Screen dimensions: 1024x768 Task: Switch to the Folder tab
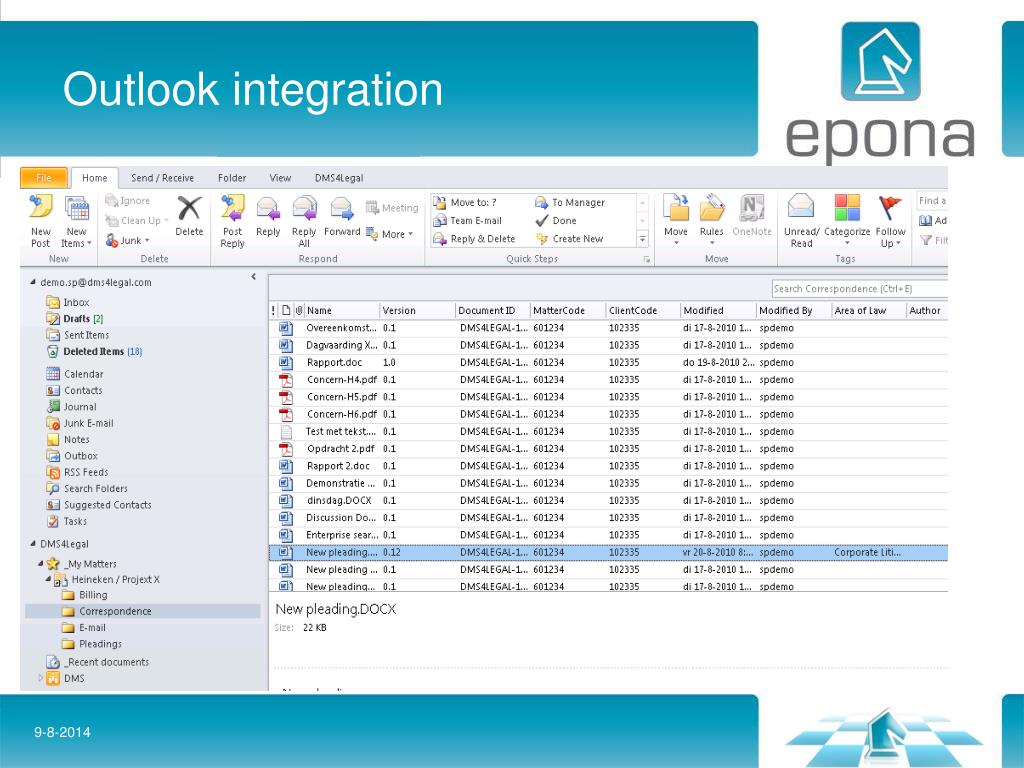(x=232, y=178)
